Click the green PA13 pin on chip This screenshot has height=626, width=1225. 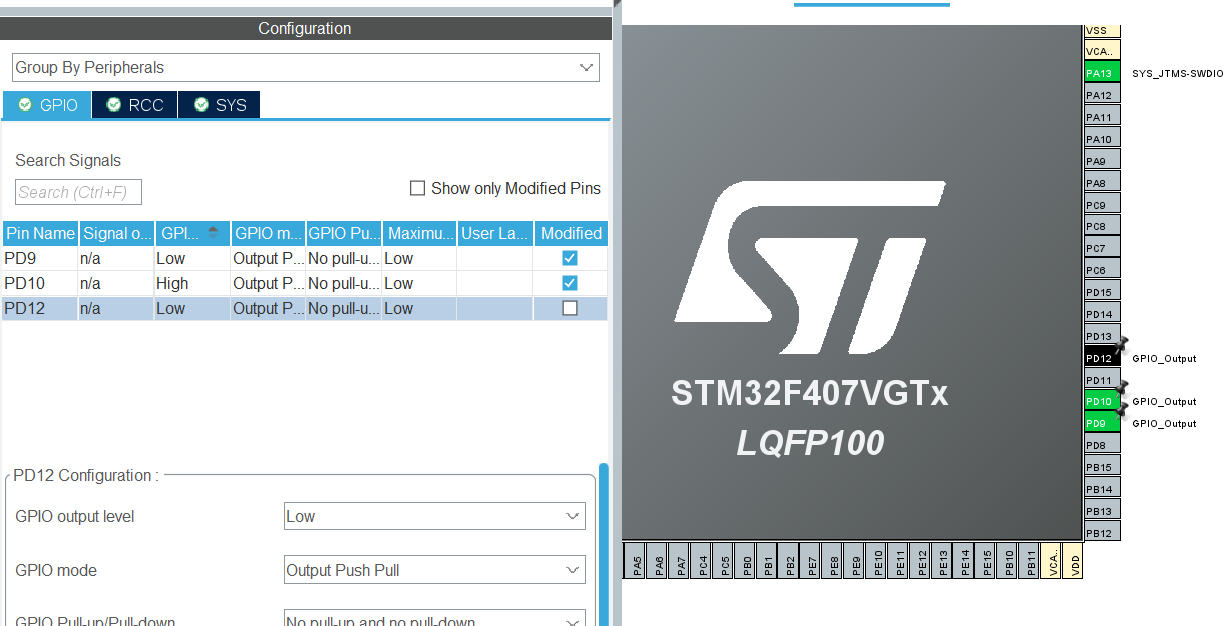[1102, 73]
